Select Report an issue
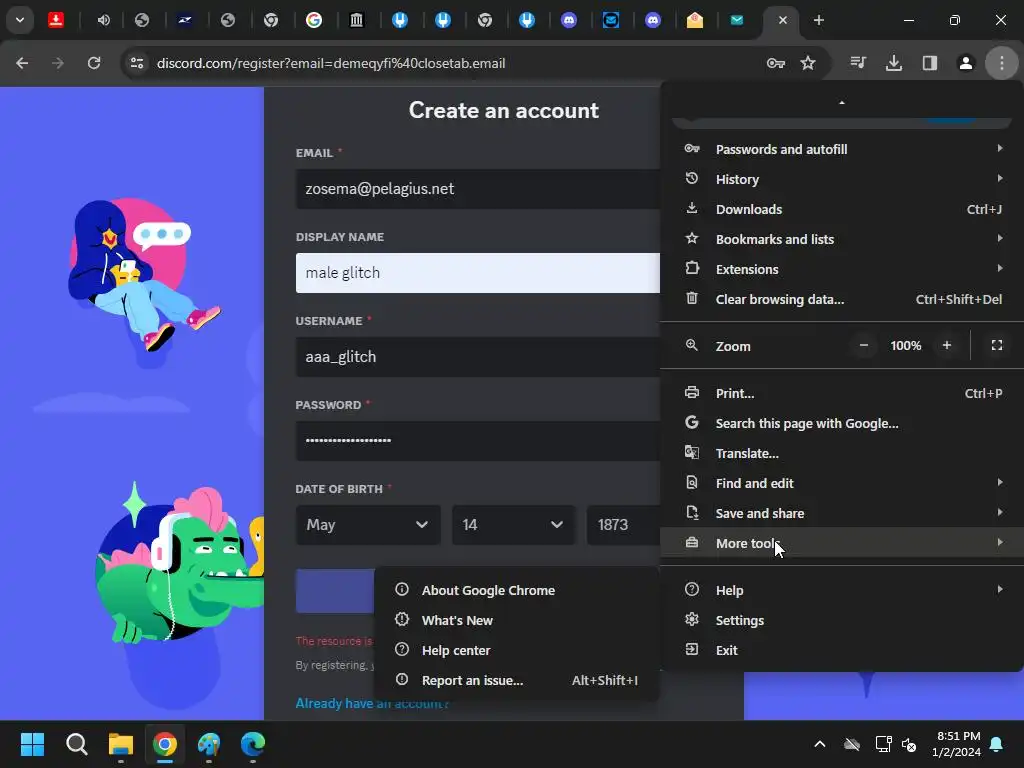 [x=517, y=680]
